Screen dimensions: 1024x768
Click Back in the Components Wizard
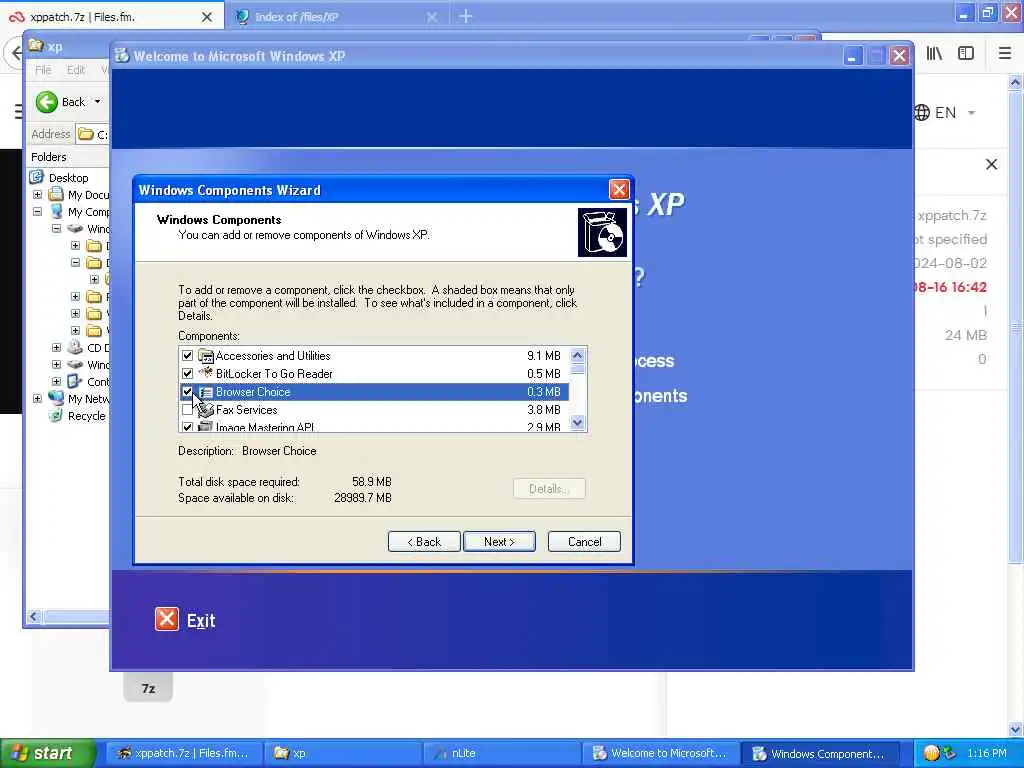[x=424, y=541]
